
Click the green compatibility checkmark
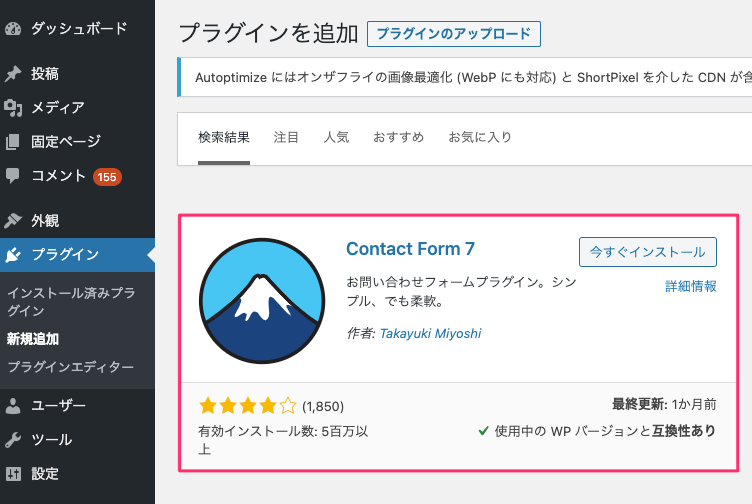coord(483,431)
